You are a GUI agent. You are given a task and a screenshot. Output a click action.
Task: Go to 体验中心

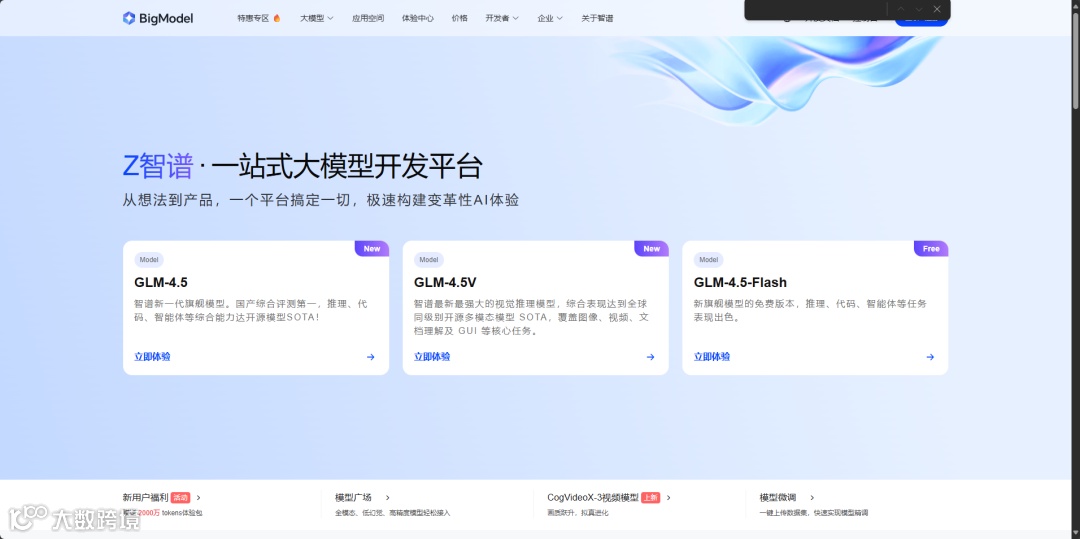[x=417, y=19]
